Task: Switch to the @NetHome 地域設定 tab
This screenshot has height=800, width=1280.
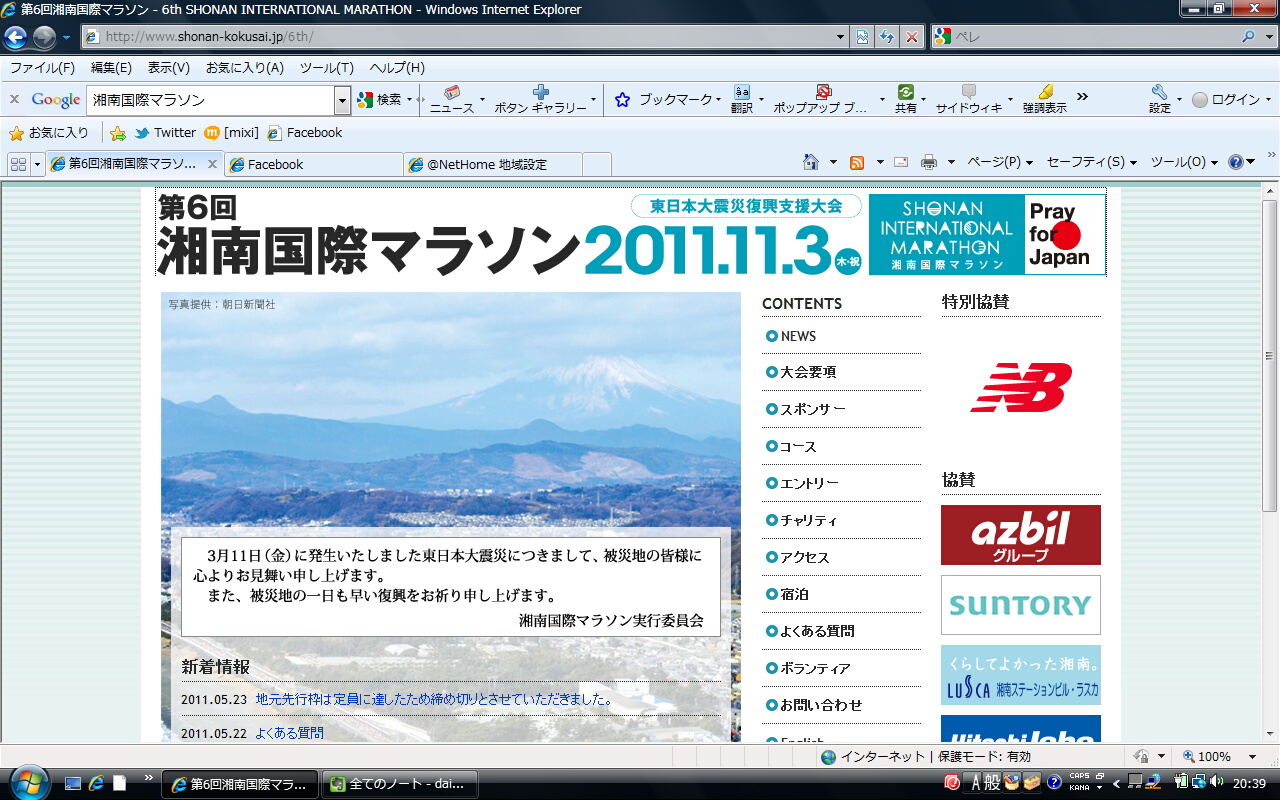Action: 493,164
